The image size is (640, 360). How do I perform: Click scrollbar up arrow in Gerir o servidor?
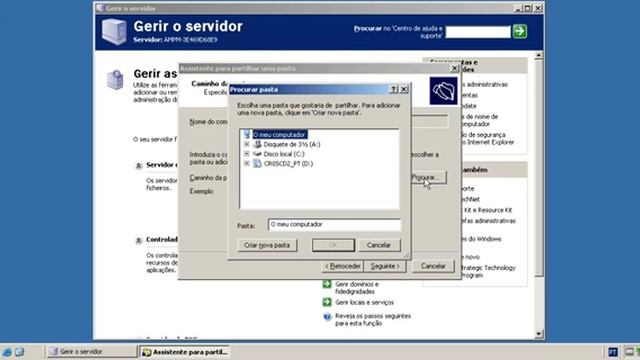point(539,55)
